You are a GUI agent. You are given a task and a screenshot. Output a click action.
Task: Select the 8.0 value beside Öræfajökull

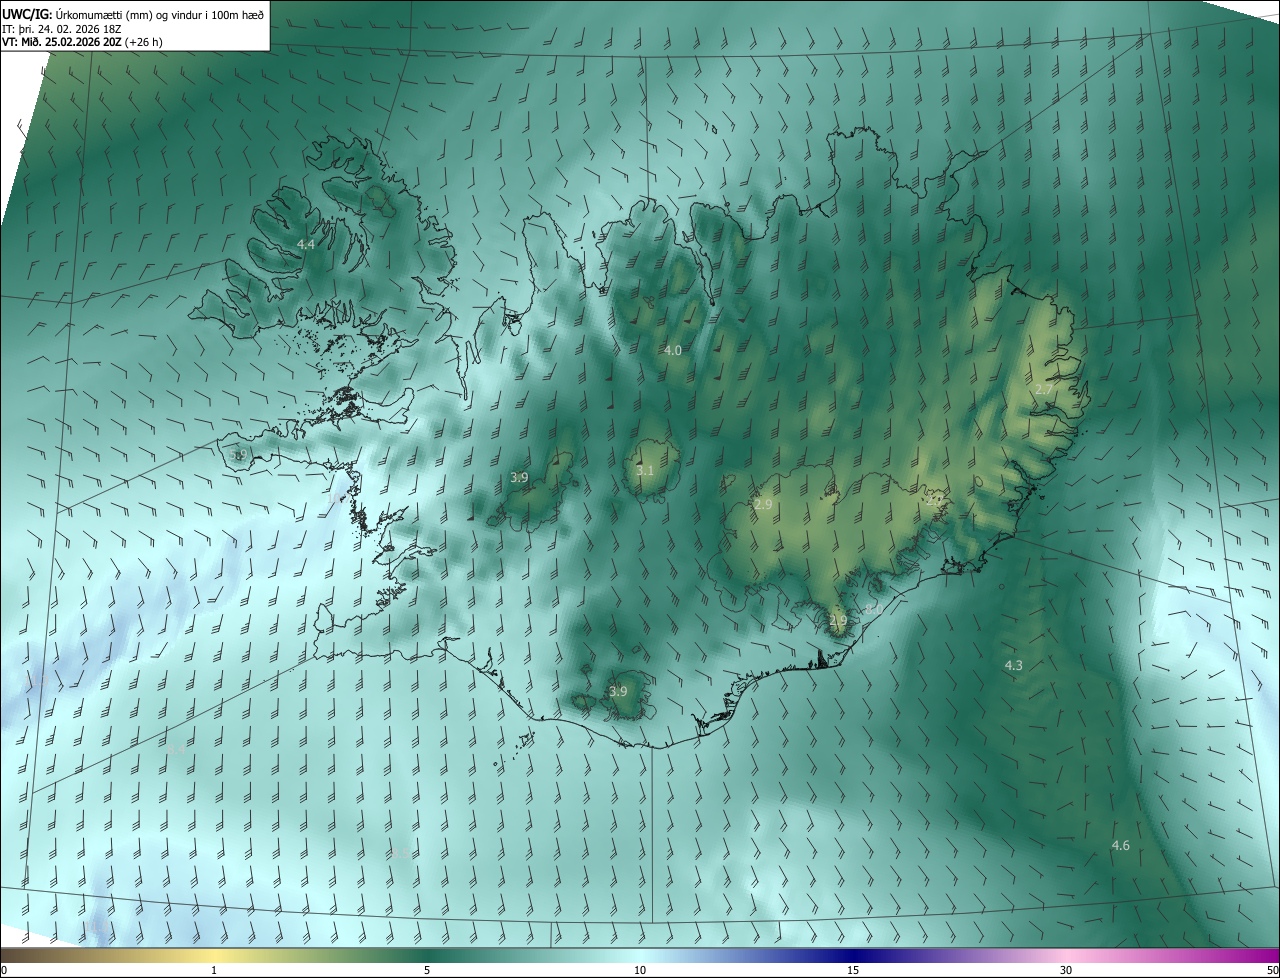point(873,609)
